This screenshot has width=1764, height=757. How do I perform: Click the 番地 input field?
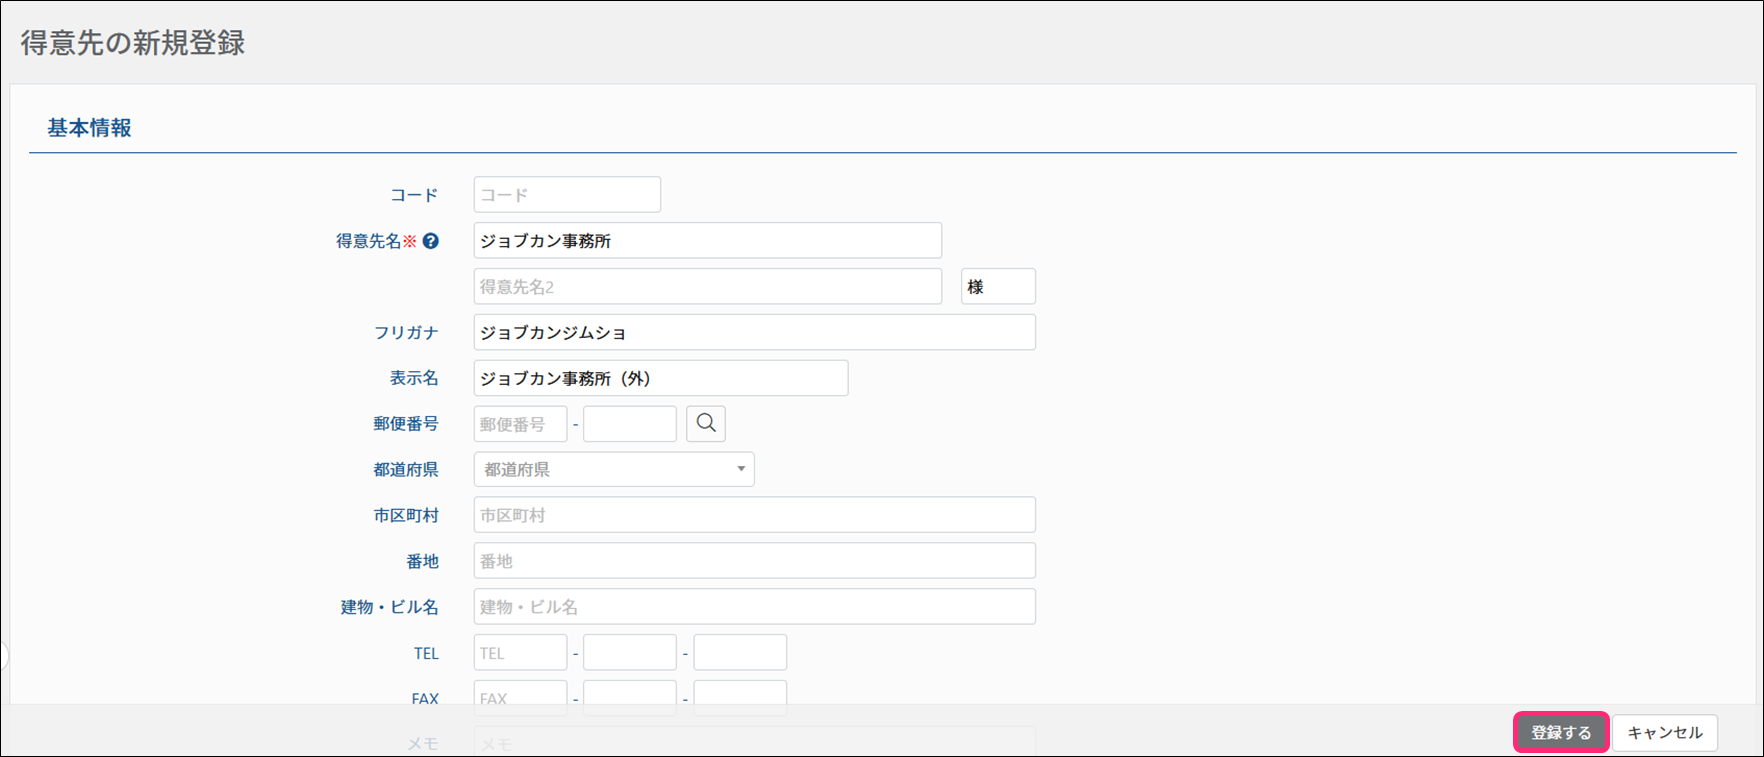pos(754,561)
